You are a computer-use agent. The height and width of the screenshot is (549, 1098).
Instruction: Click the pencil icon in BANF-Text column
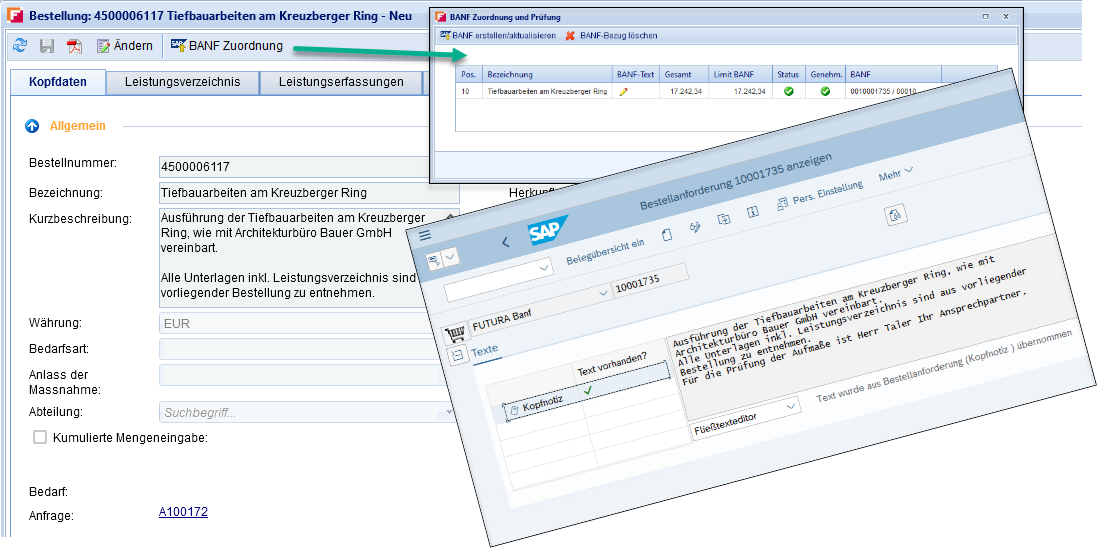coord(624,91)
